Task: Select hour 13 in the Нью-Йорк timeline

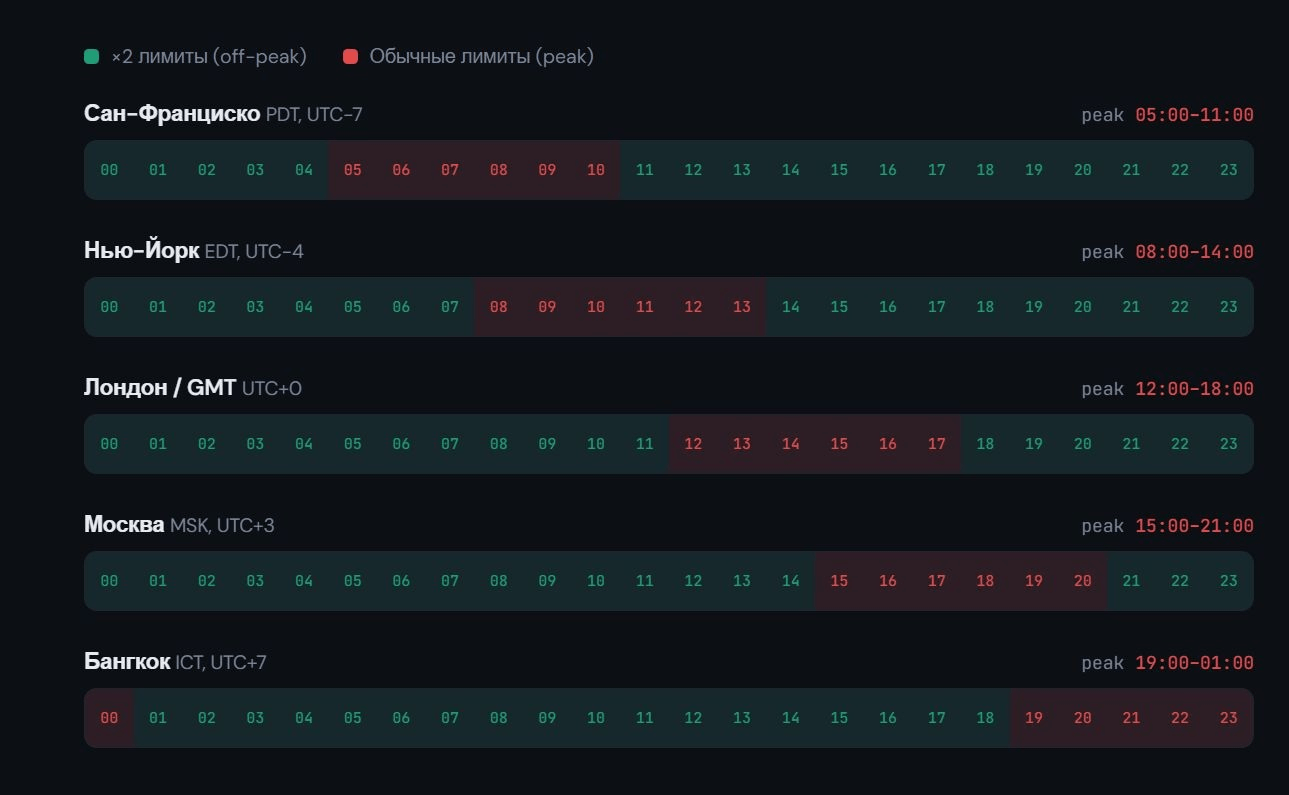Action: (741, 307)
